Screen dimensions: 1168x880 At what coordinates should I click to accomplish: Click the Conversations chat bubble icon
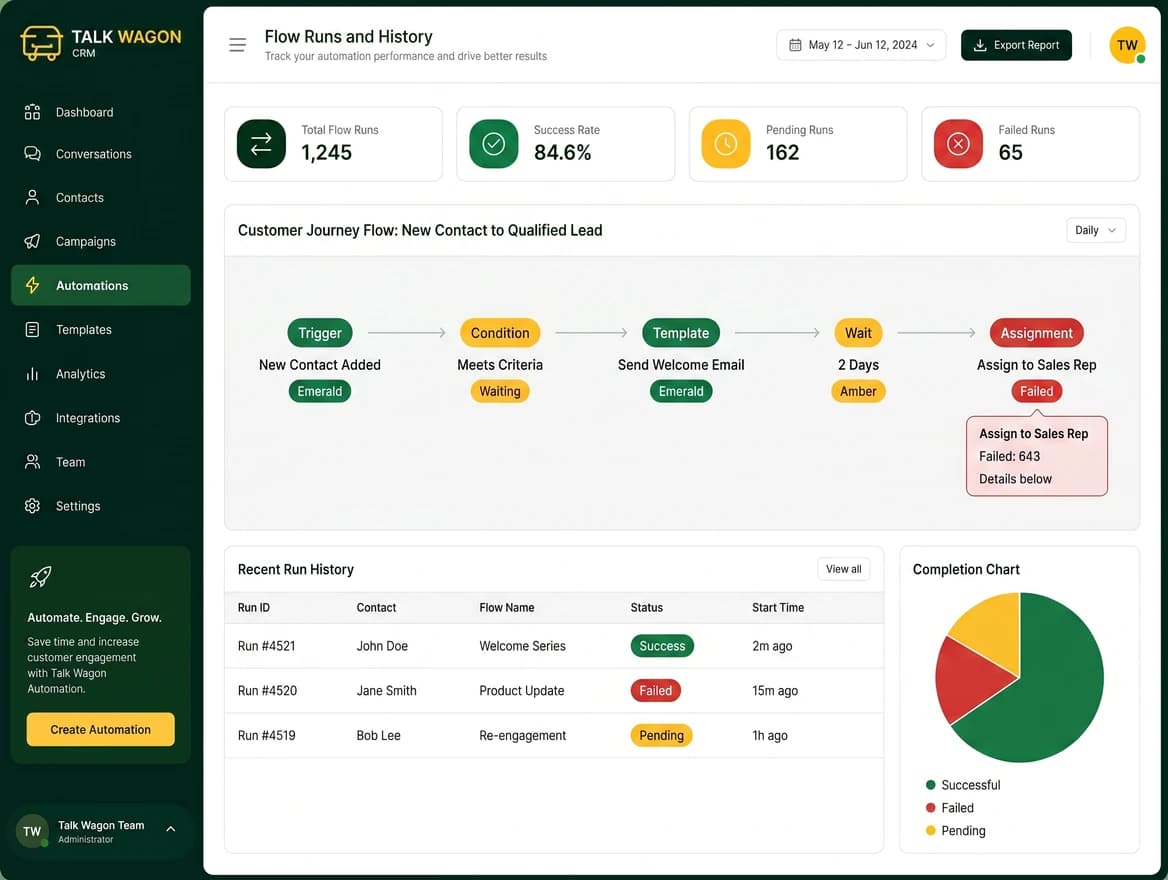[32, 153]
